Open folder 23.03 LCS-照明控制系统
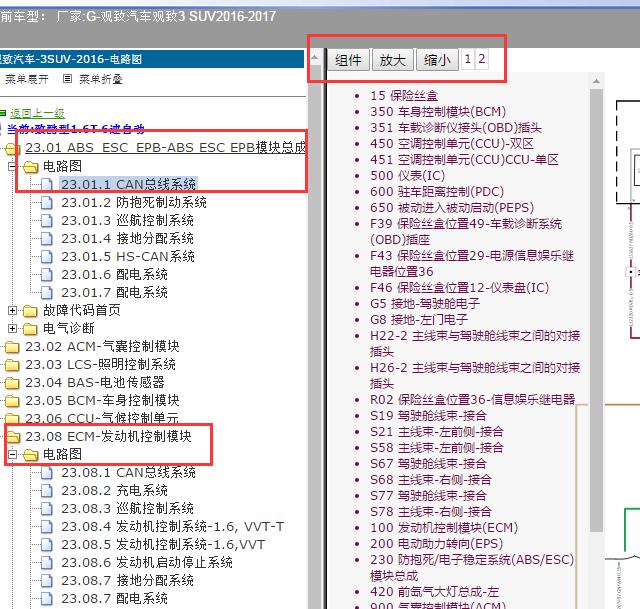 click(x=100, y=365)
